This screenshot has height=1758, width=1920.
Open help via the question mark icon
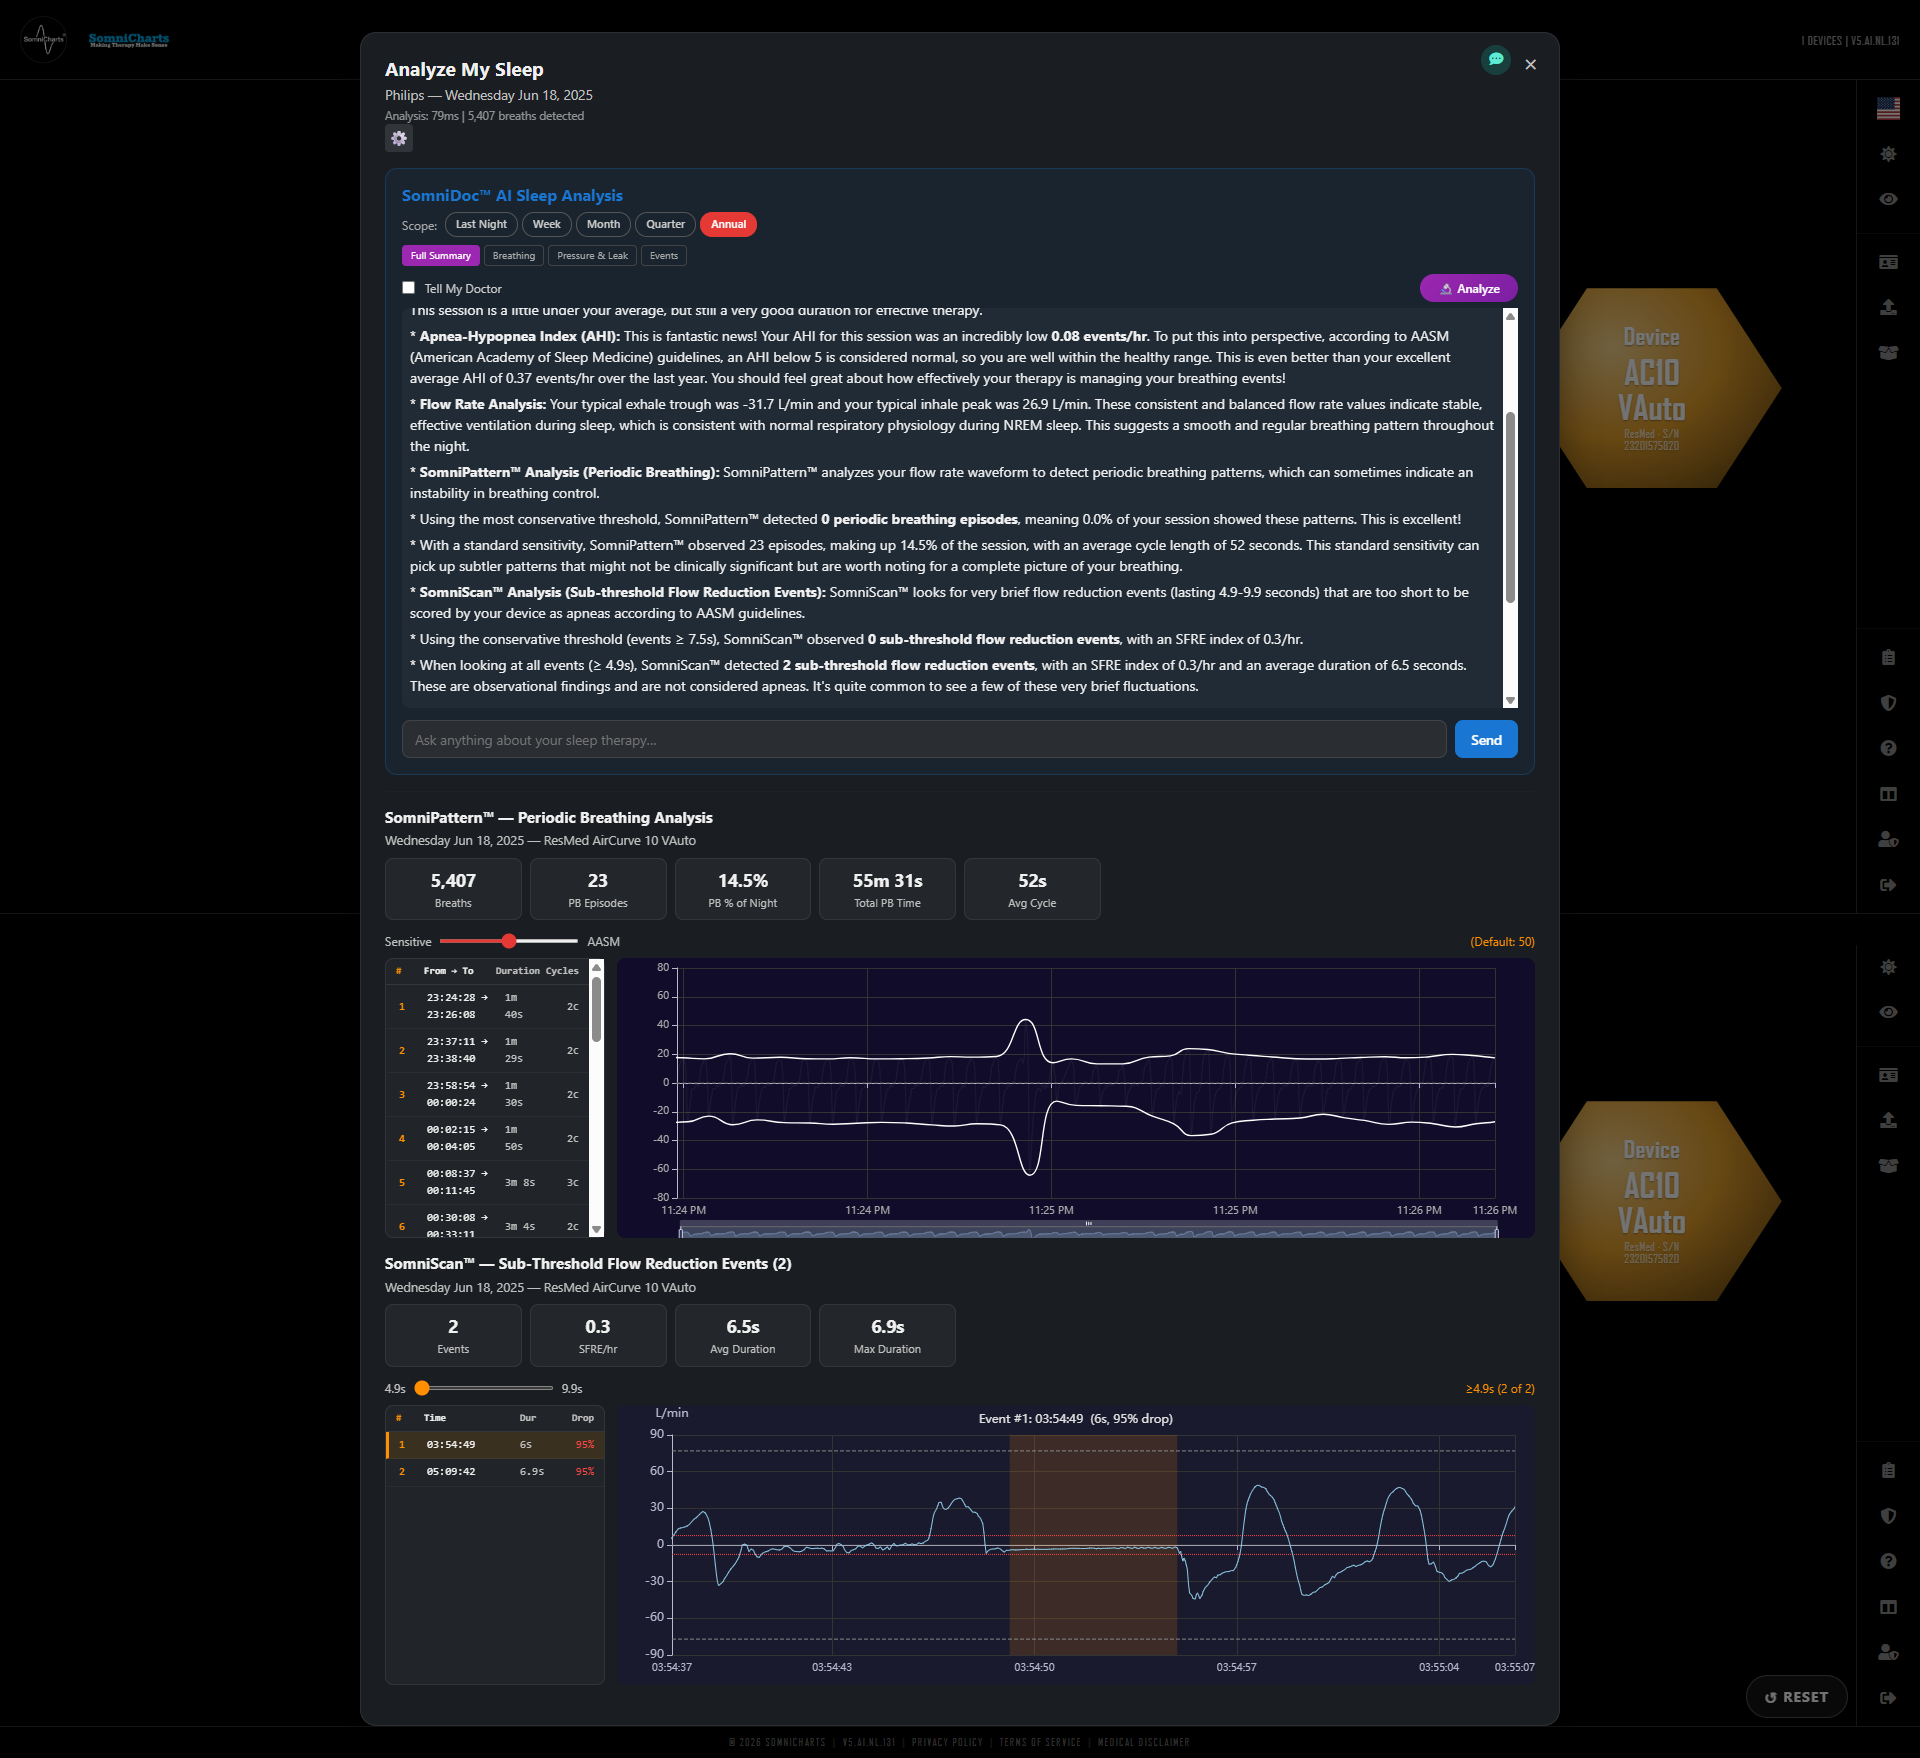tap(1888, 747)
